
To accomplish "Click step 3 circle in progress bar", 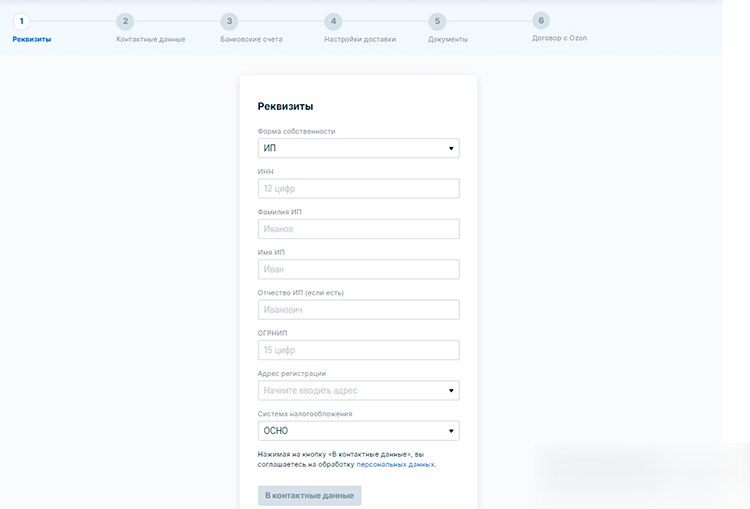I will tap(229, 21).
